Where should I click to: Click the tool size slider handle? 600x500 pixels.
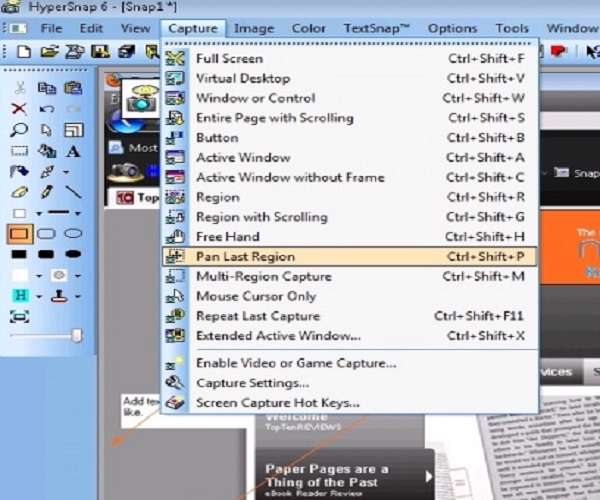[x=77, y=336]
